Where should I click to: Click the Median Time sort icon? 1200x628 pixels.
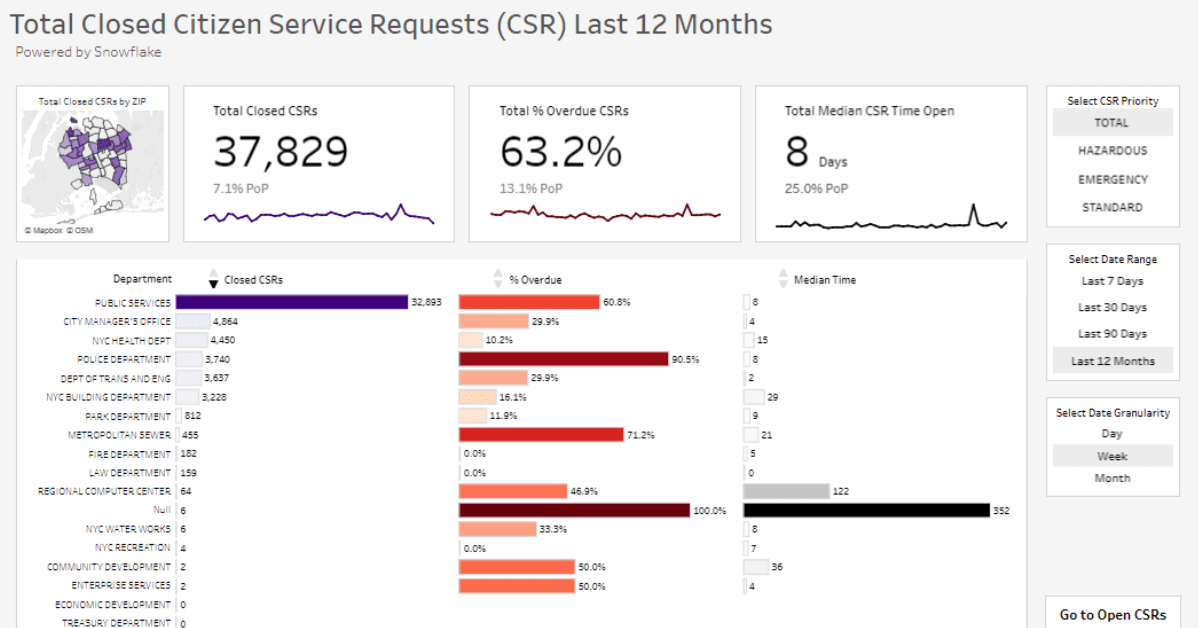[x=783, y=279]
